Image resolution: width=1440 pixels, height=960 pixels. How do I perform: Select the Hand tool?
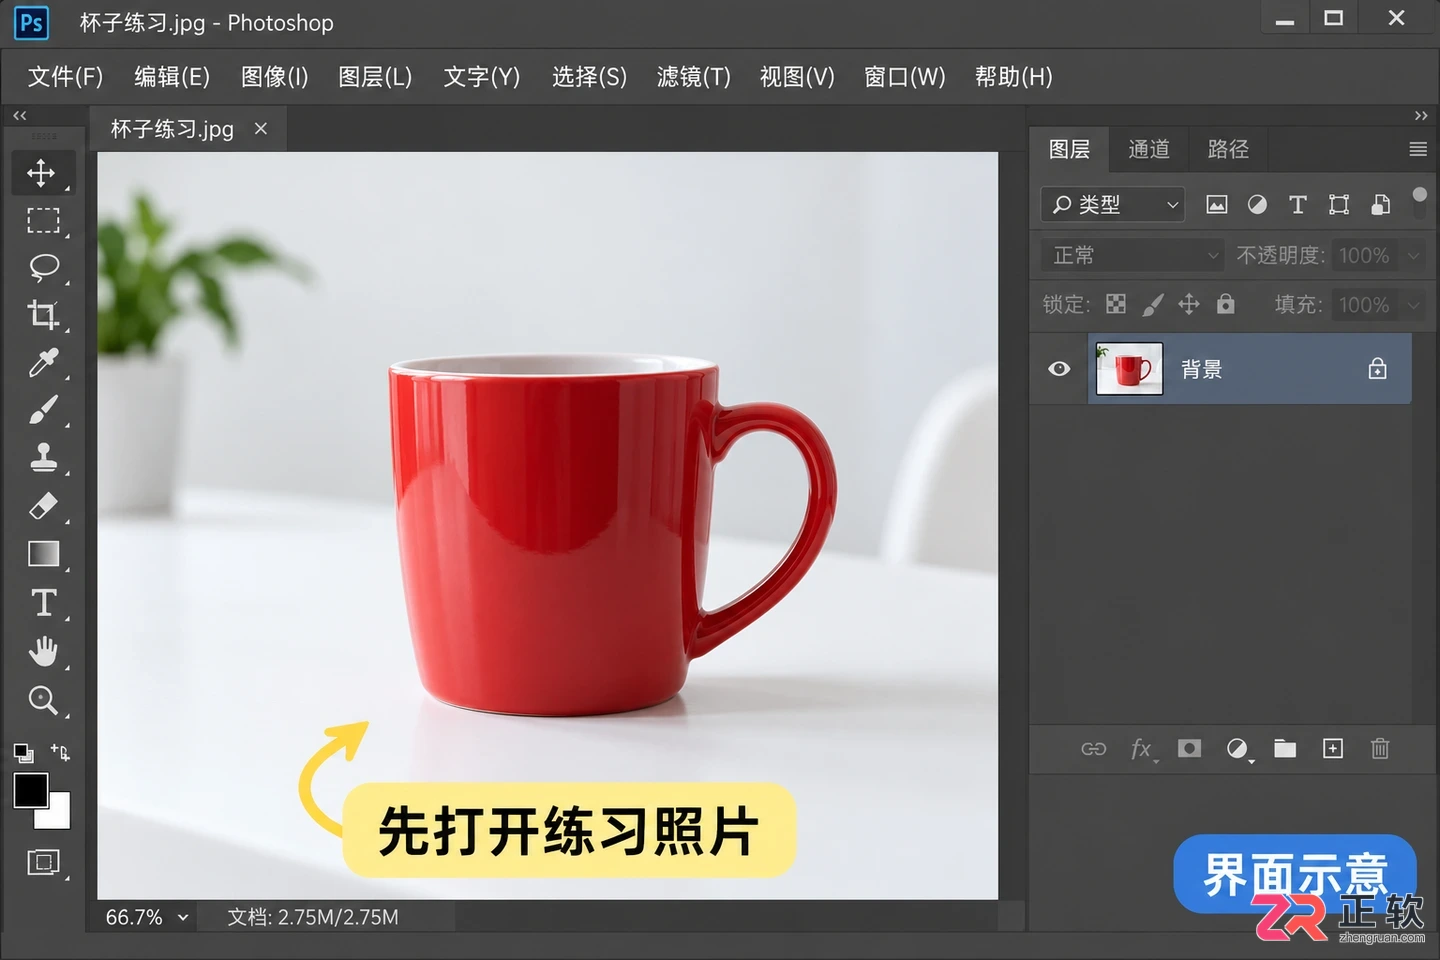click(43, 651)
